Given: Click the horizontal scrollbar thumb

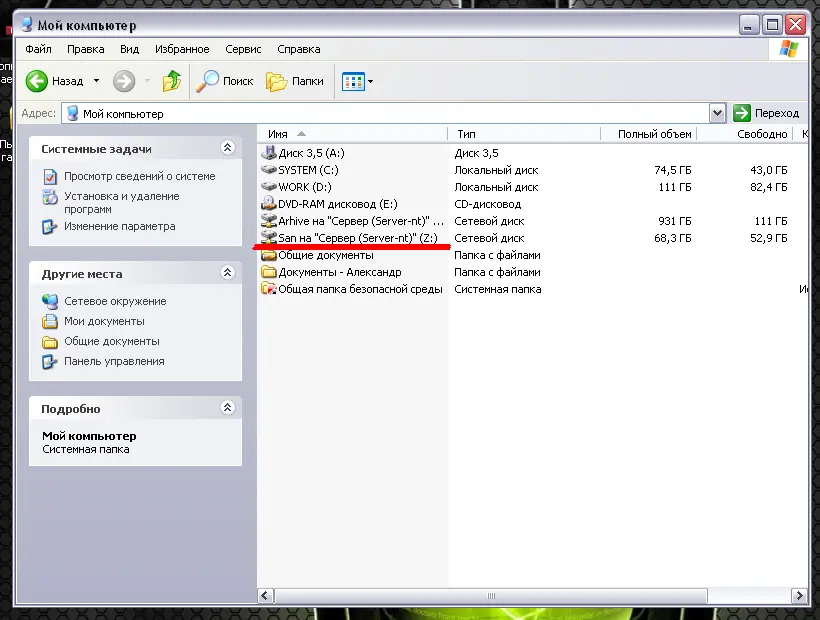Looking at the screenshot, I should pyautogui.click(x=491, y=595).
